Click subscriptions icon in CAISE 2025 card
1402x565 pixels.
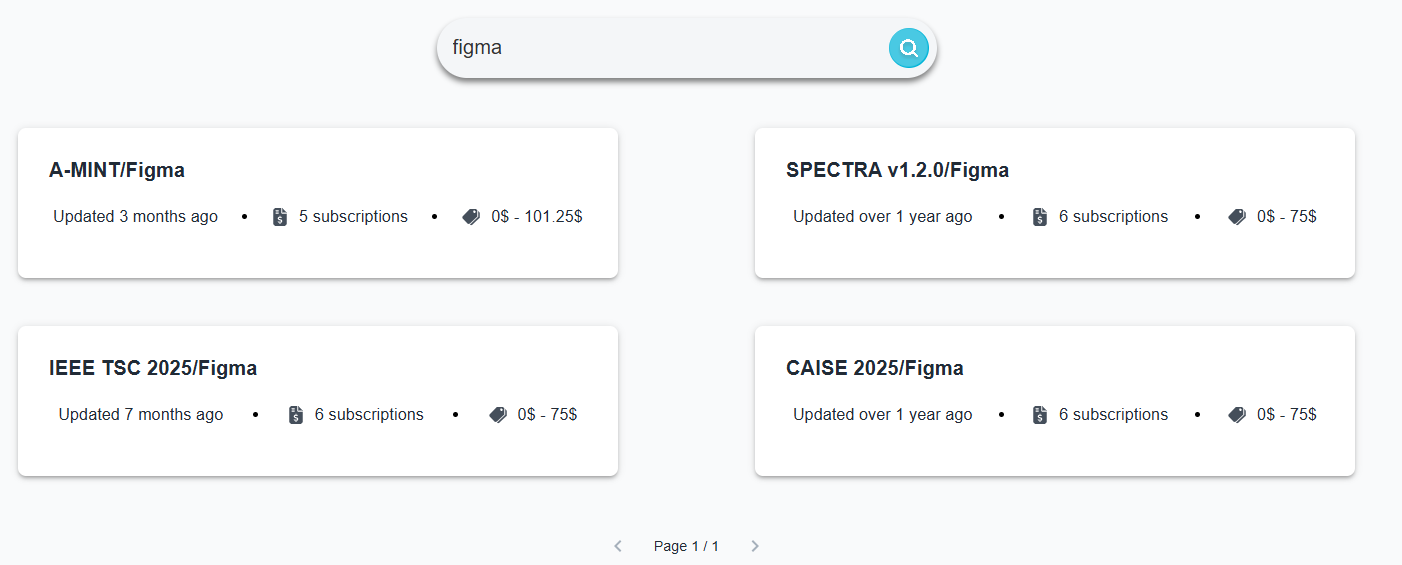[x=1040, y=415]
